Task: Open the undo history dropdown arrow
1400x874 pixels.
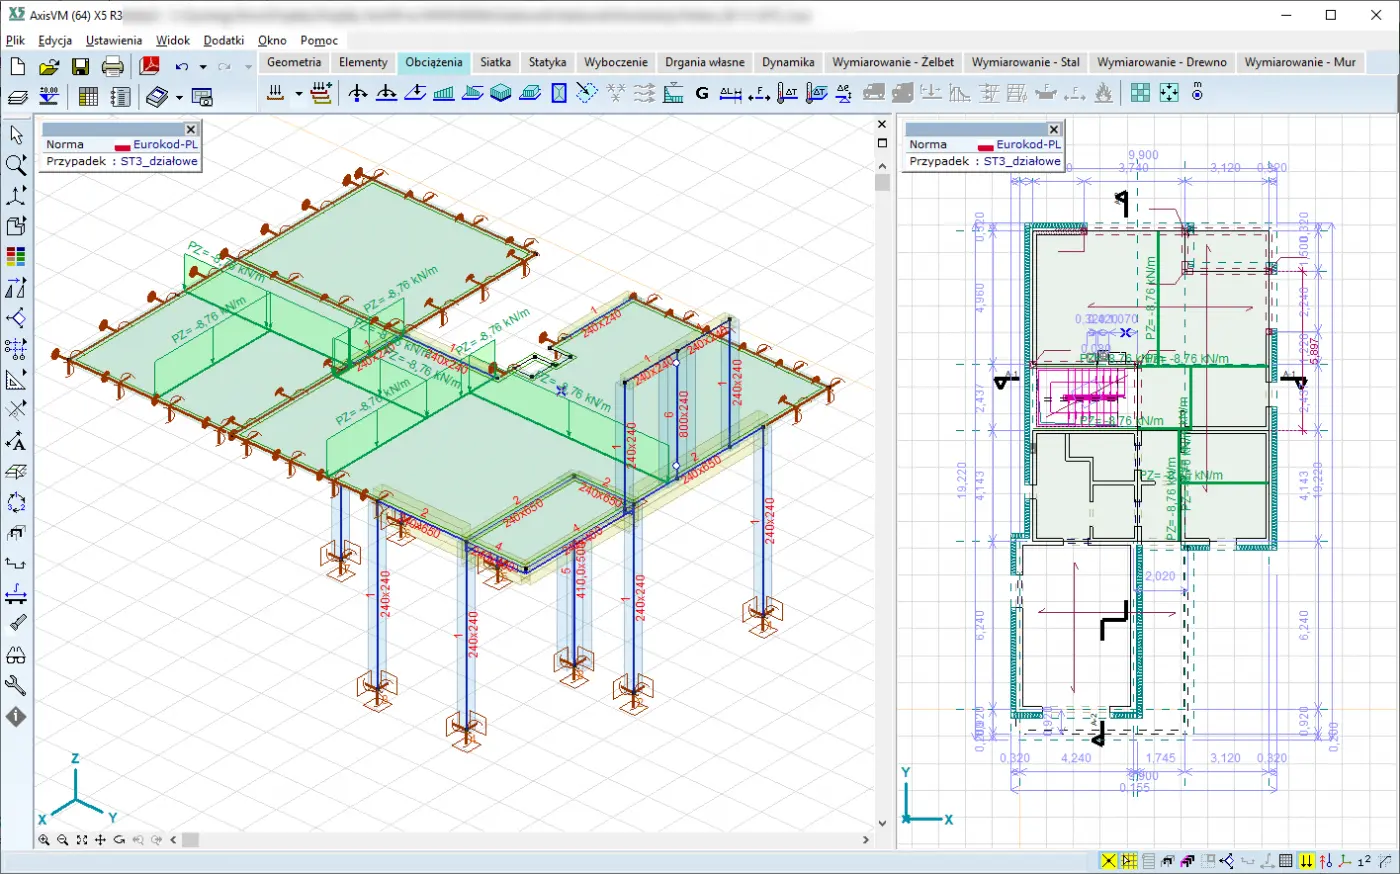Action: tap(203, 67)
